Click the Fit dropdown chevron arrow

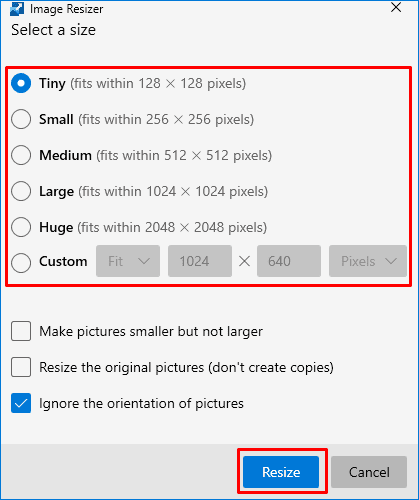coord(144,261)
